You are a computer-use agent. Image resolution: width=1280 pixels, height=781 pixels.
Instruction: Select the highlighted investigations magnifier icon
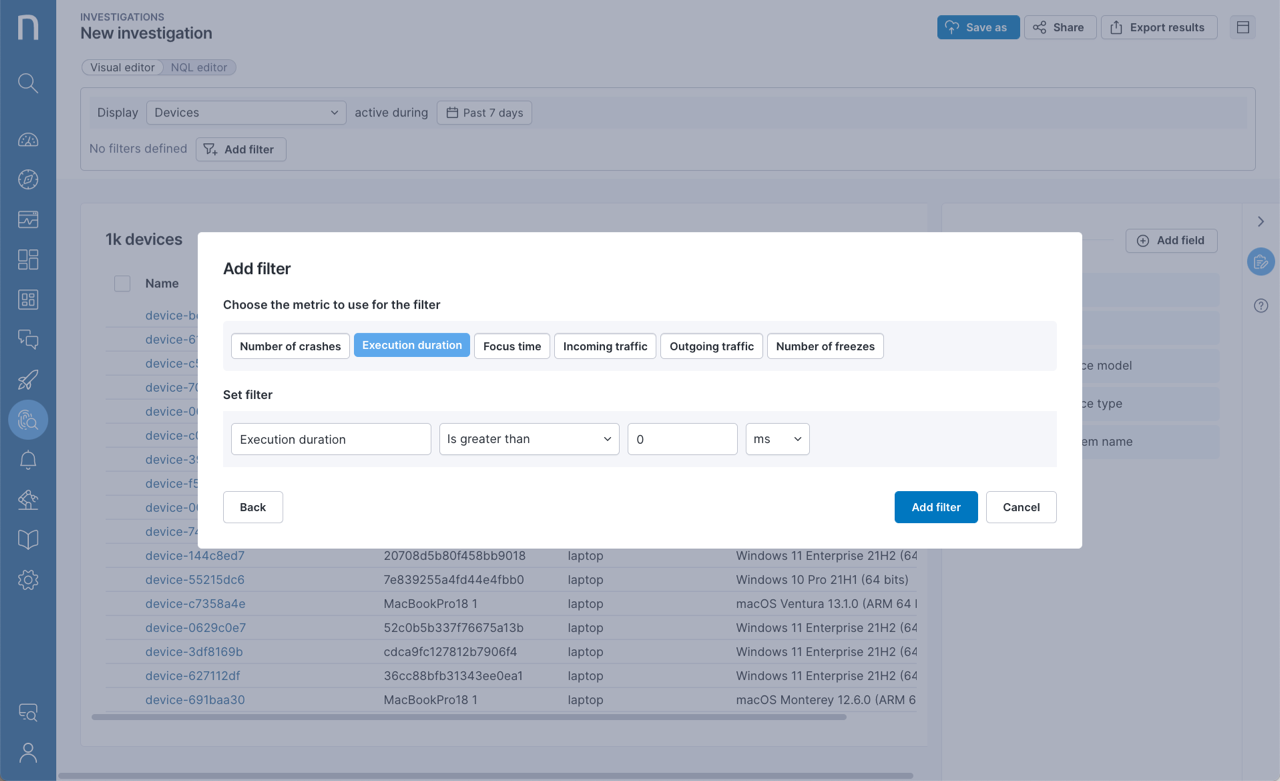coord(28,419)
